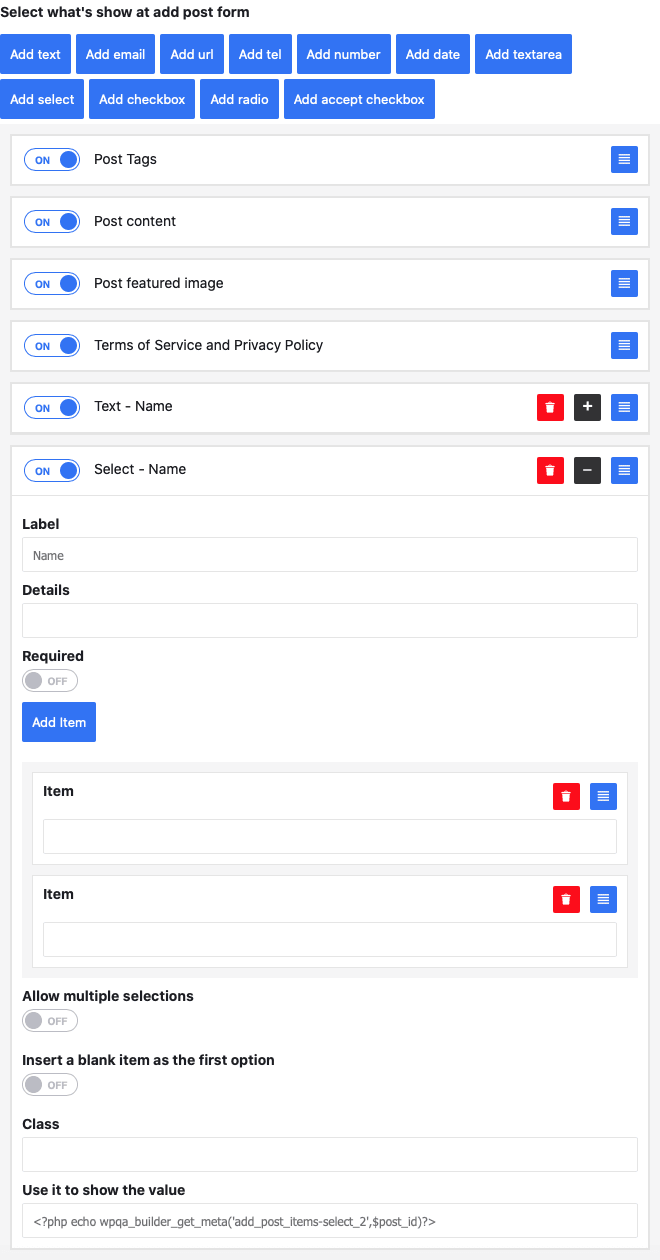Click drag handle for Post Tags row
660x1260 pixels.
tap(624, 159)
